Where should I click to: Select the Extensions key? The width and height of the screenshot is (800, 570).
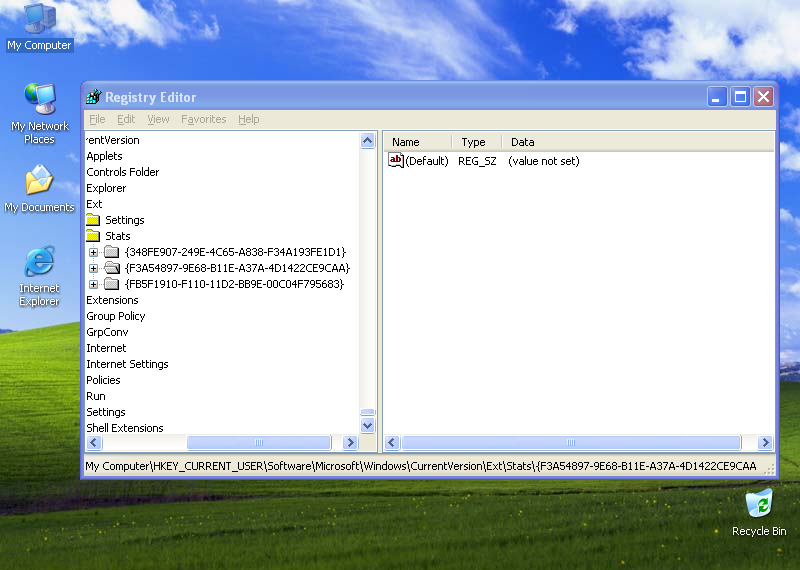click(x=112, y=300)
